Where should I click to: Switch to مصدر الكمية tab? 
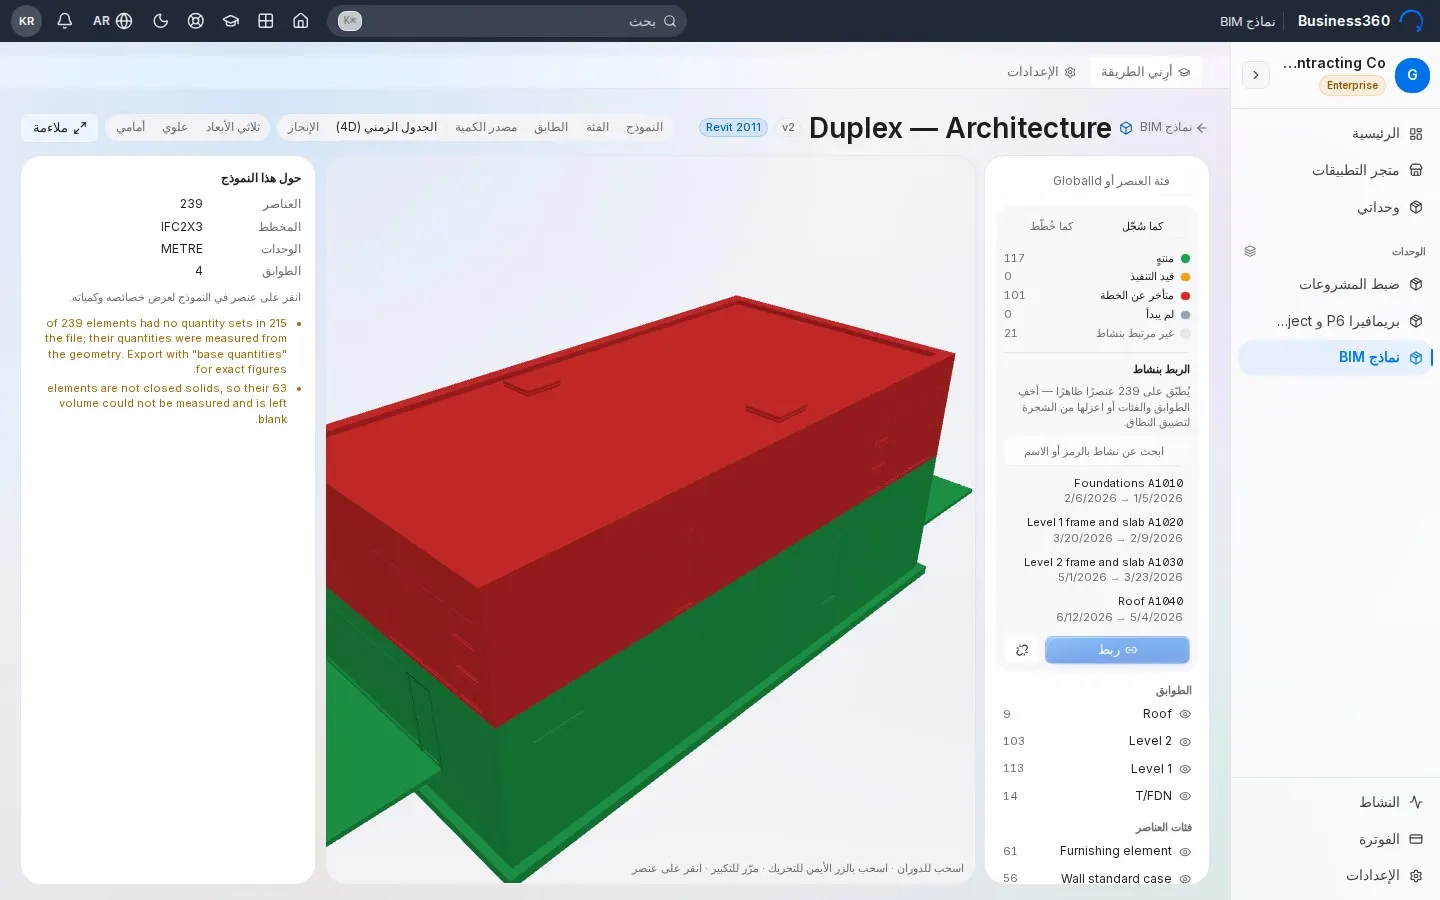(486, 127)
